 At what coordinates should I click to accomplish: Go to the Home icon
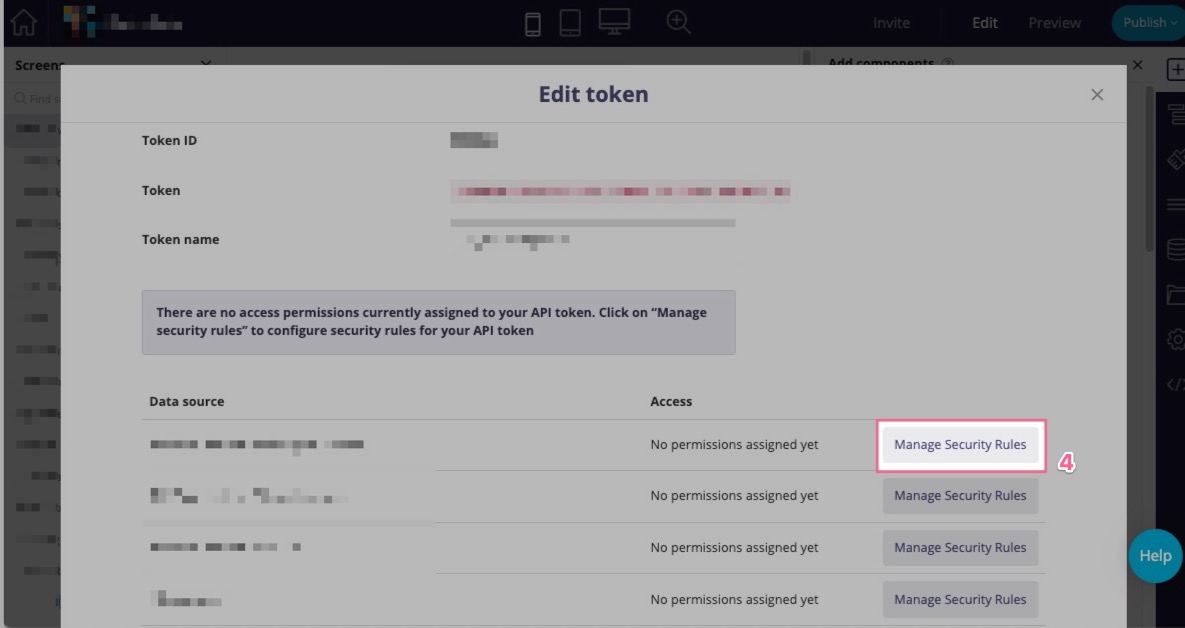[x=23, y=22]
